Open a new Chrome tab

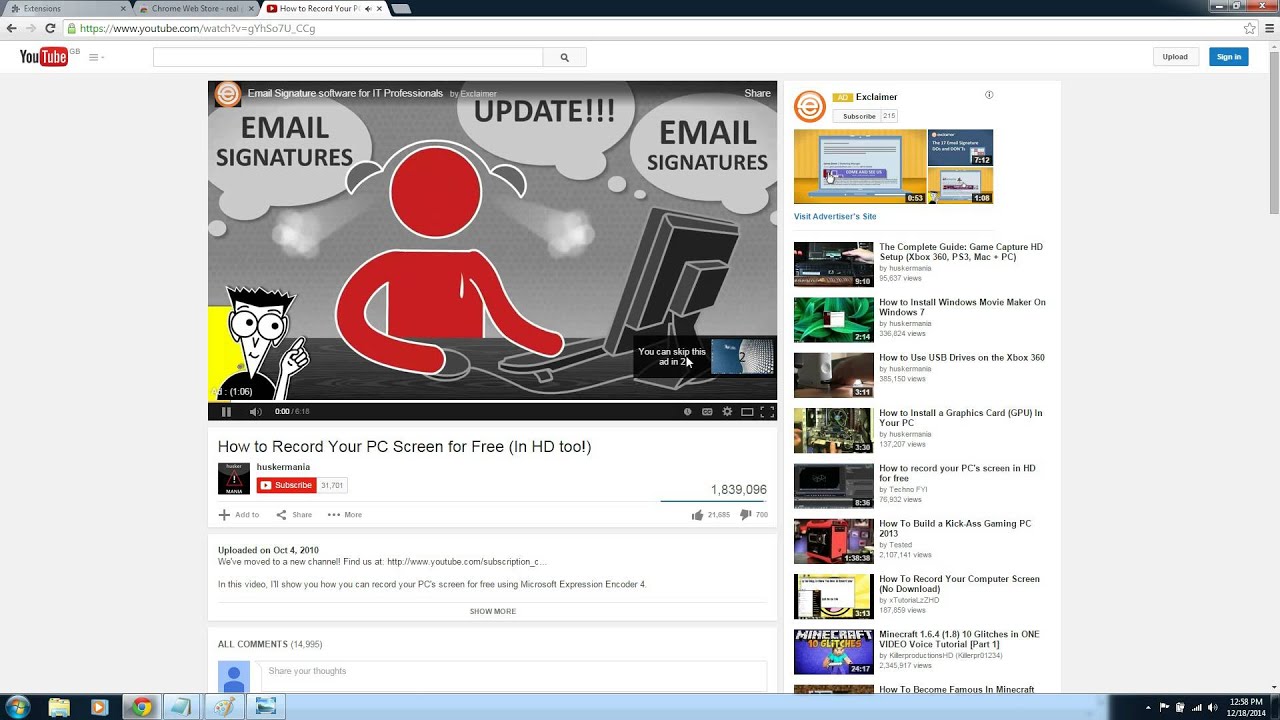(401, 9)
